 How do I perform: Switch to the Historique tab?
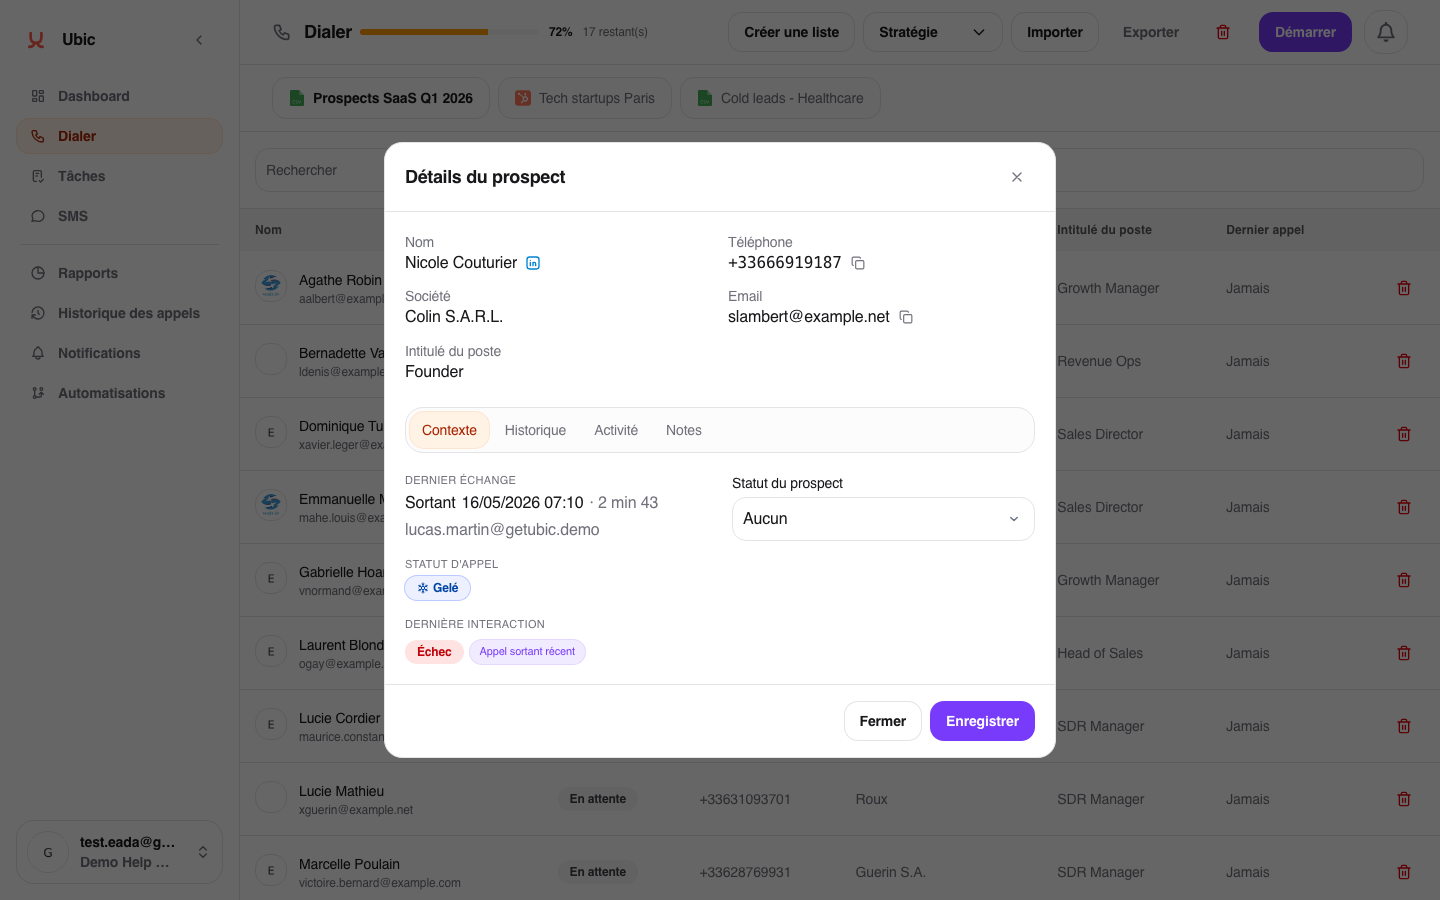click(535, 430)
